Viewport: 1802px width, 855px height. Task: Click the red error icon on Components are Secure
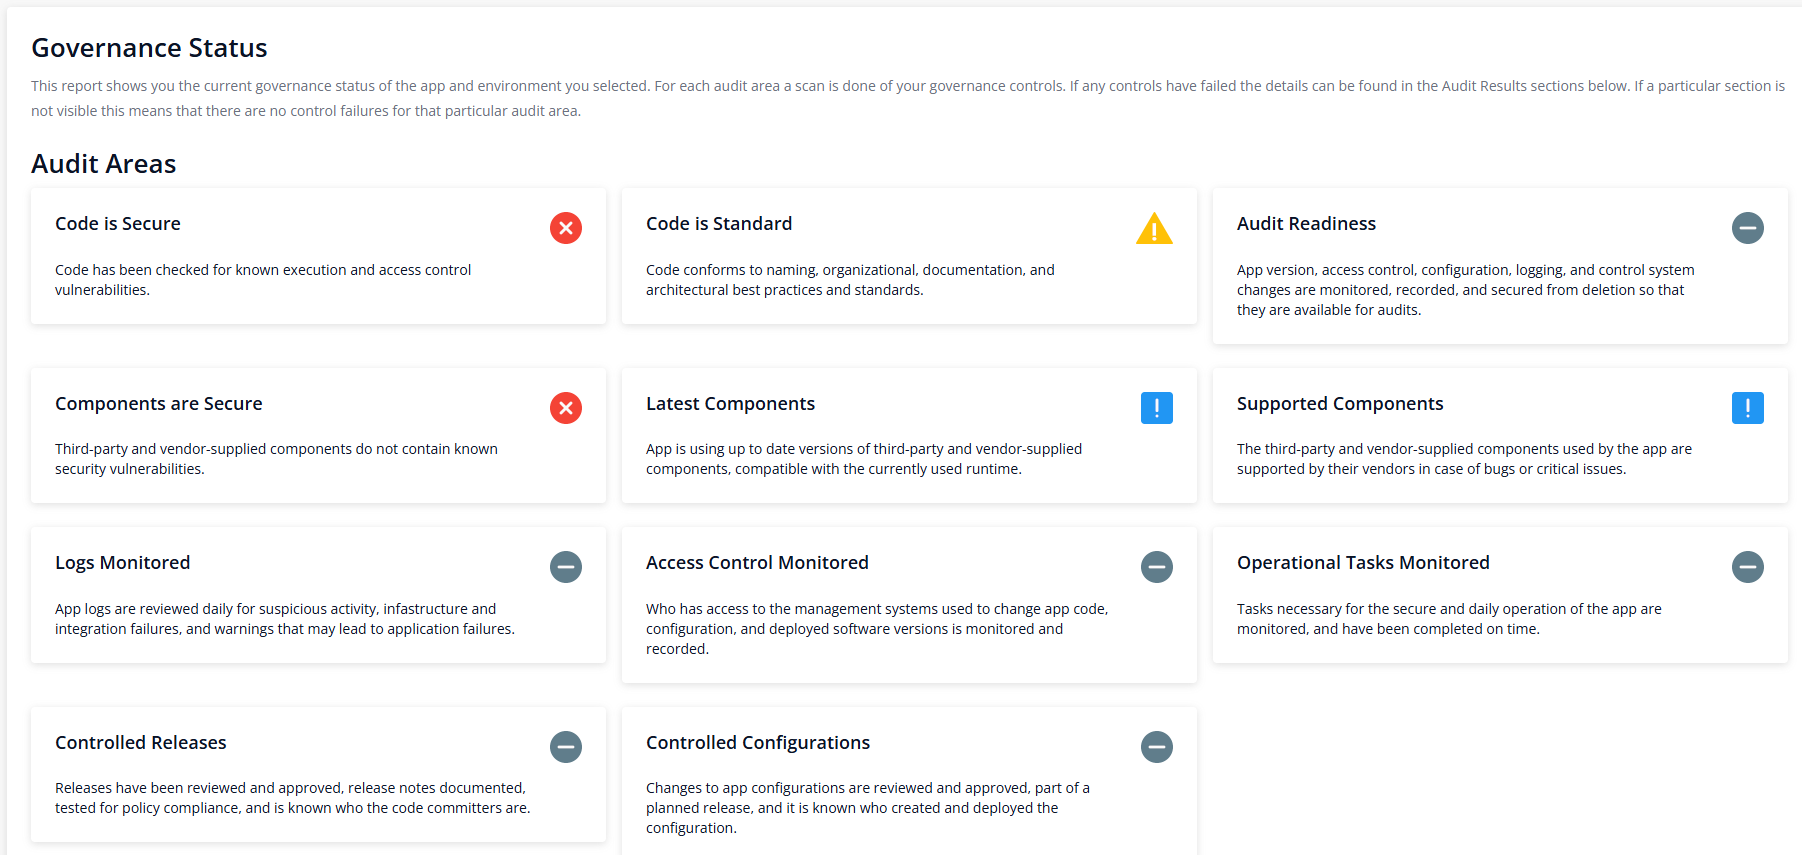coord(566,408)
